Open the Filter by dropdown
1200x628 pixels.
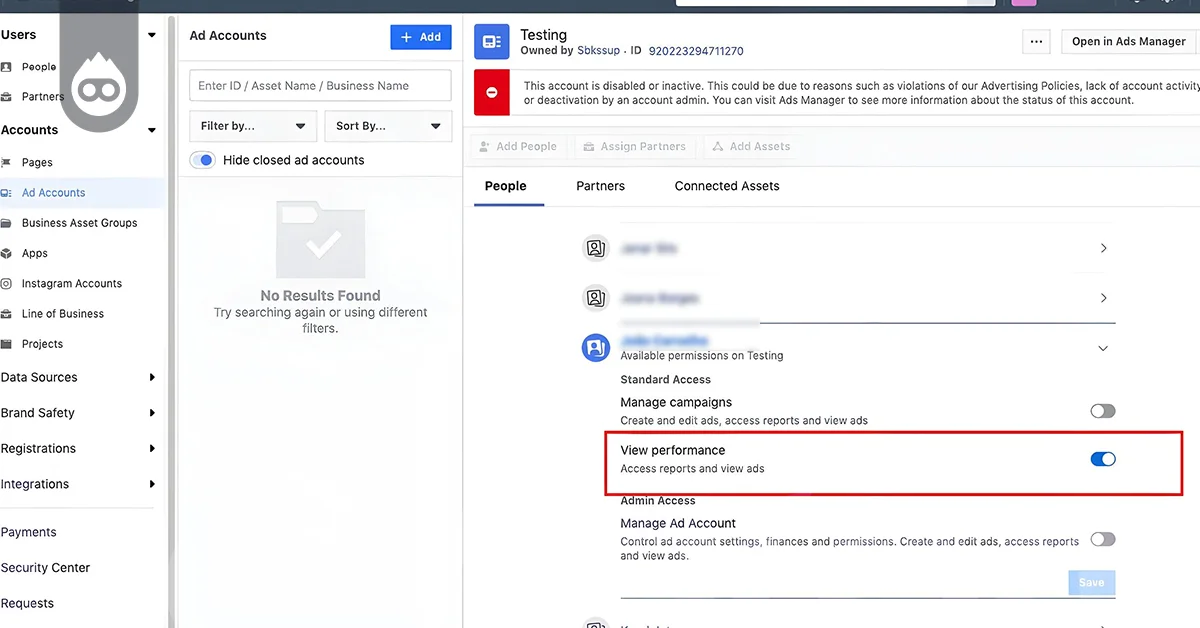tap(252, 125)
